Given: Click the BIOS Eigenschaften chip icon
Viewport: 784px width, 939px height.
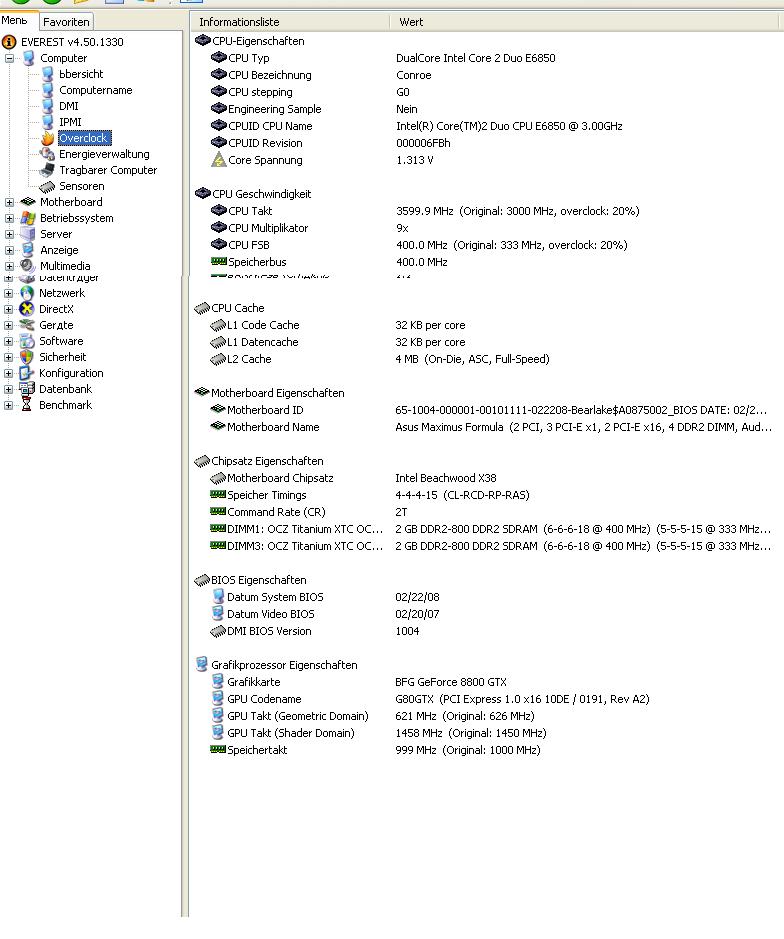Looking at the screenshot, I should point(202,580).
